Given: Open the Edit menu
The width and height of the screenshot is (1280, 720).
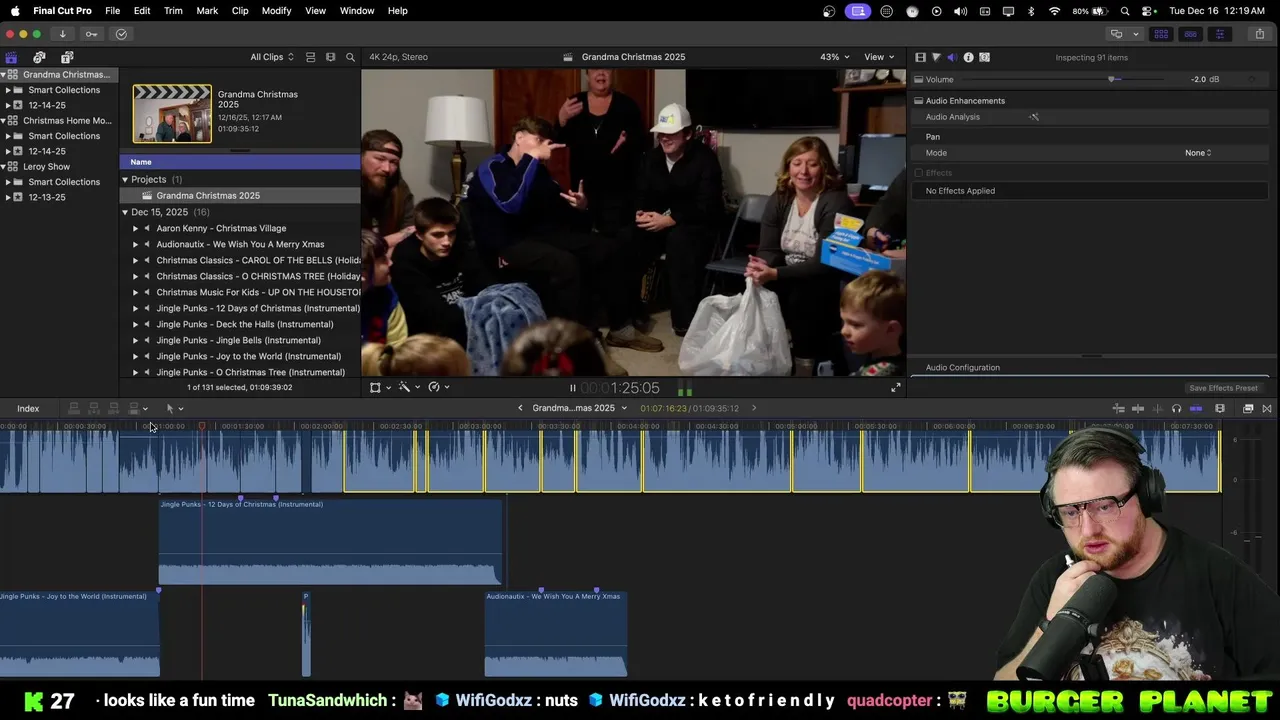Looking at the screenshot, I should click(142, 10).
